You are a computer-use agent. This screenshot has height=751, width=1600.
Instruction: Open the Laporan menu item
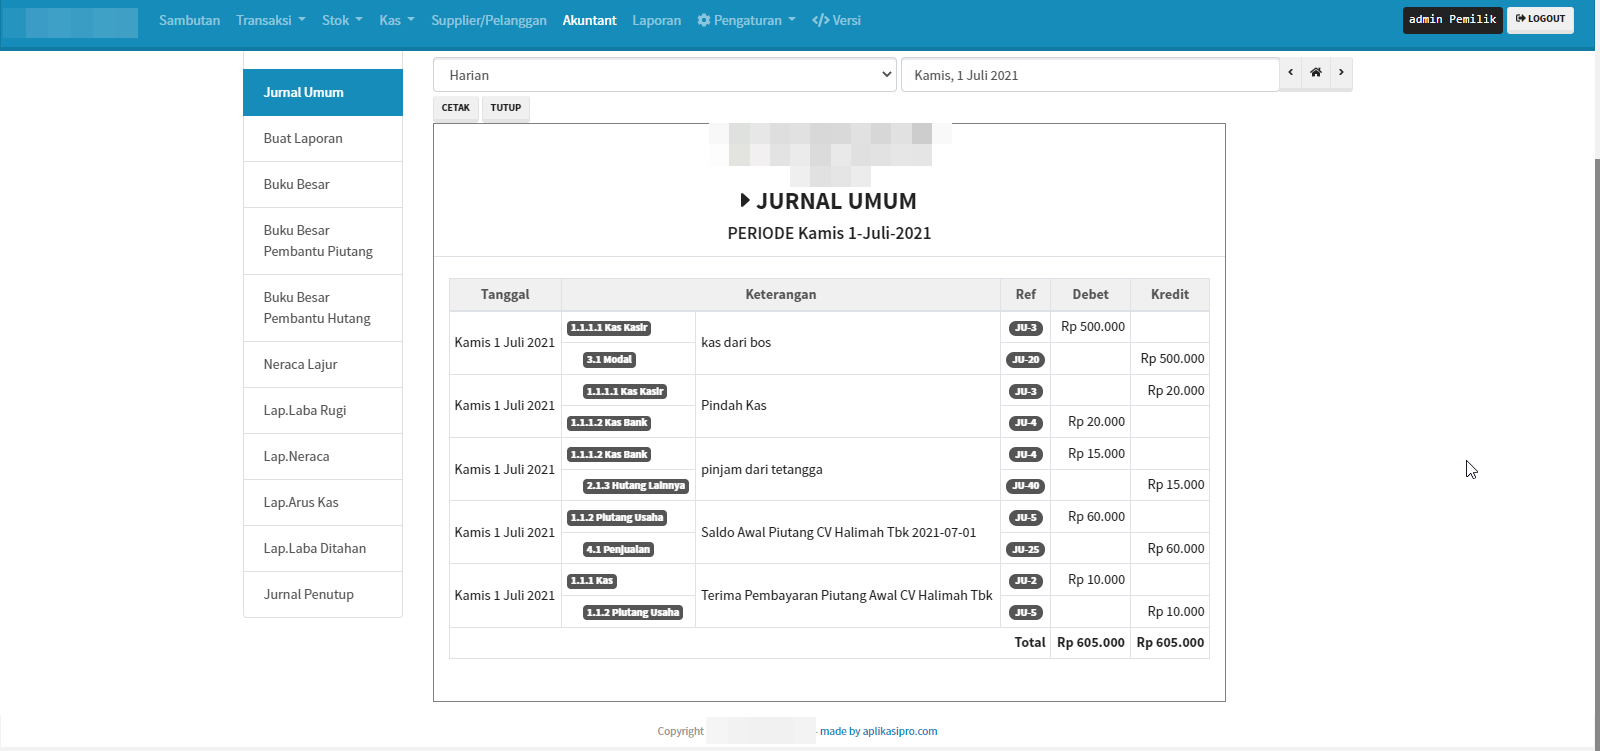tap(656, 20)
